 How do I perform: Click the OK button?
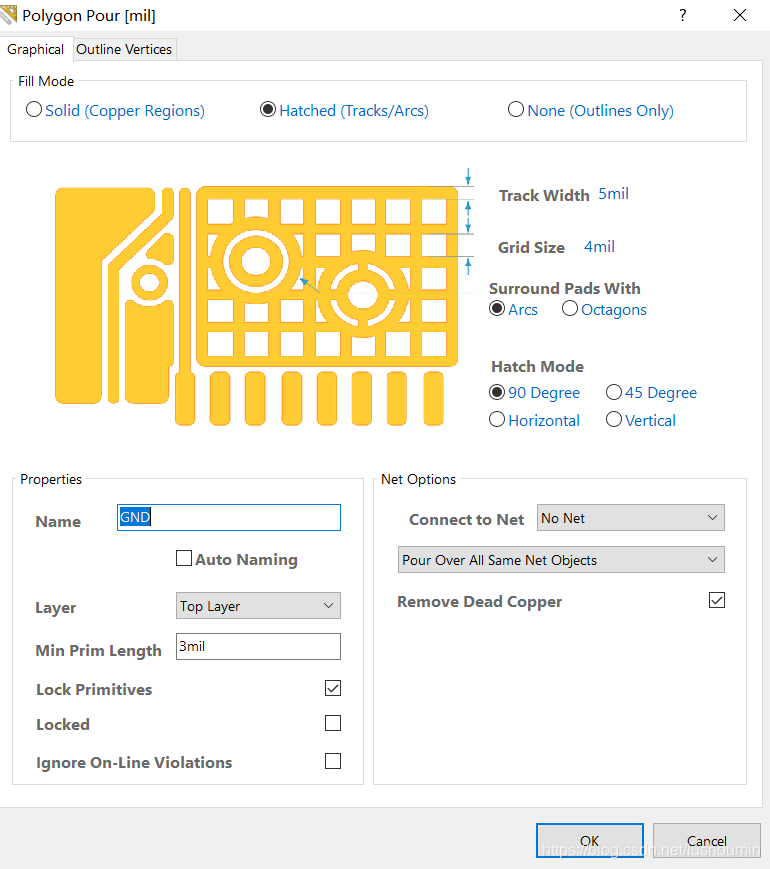click(x=589, y=840)
